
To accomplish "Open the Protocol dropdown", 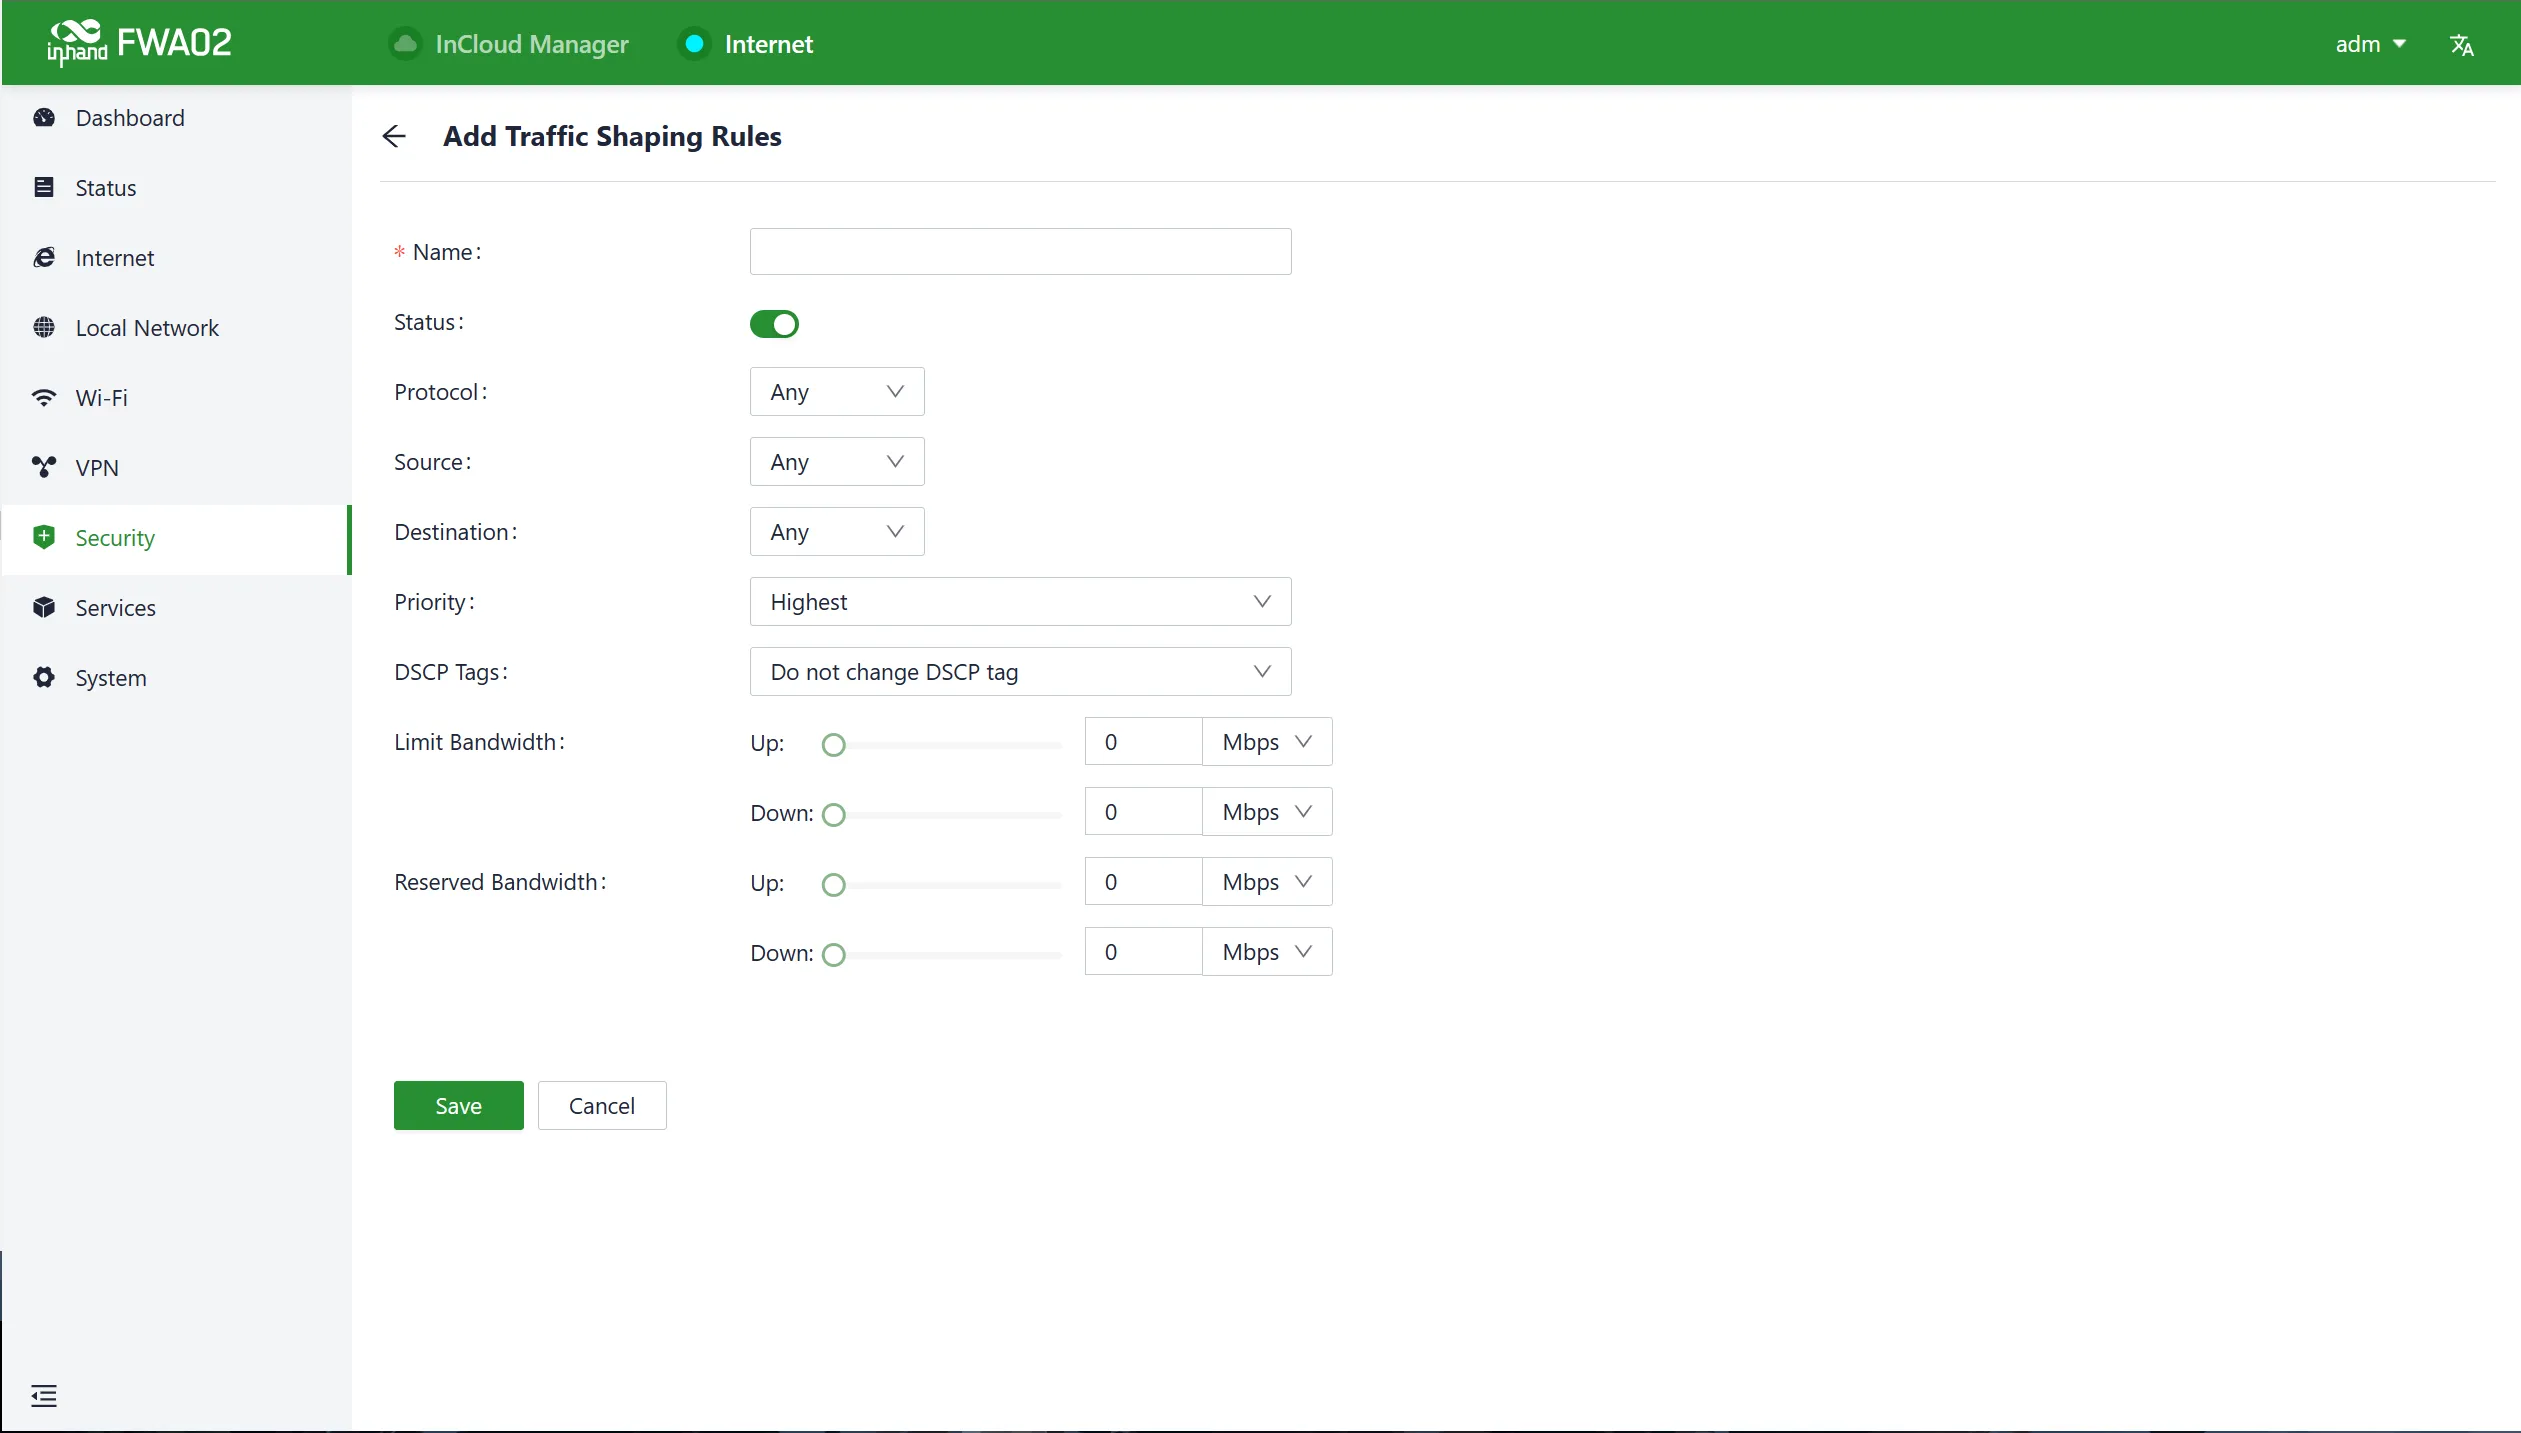I will pos(837,392).
